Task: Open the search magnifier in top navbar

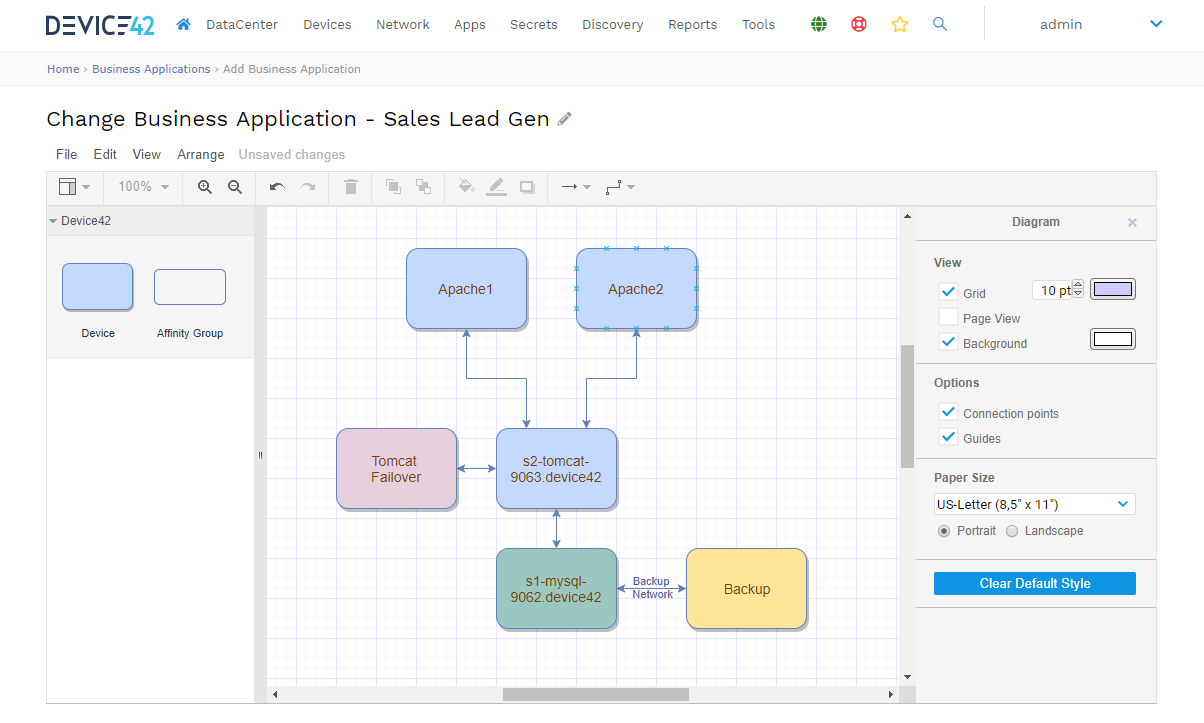Action: click(x=939, y=24)
